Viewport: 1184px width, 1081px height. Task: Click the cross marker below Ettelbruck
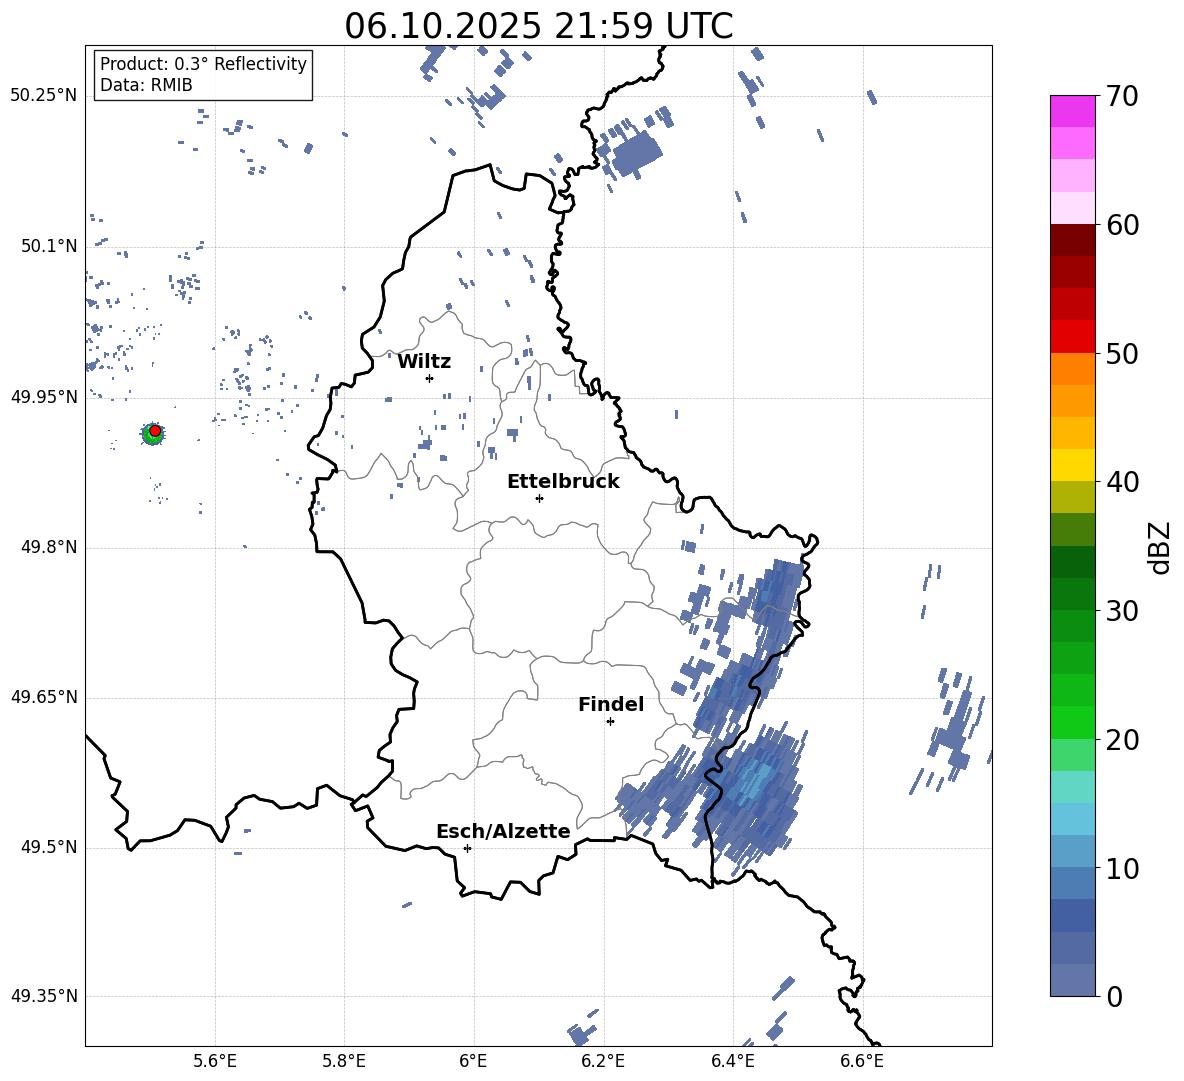coord(539,498)
